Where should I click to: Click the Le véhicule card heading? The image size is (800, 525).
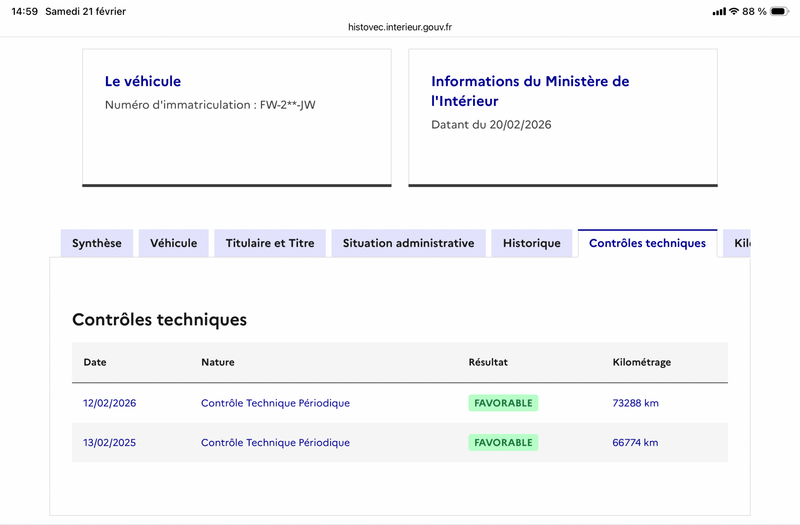pyautogui.click(x=143, y=81)
